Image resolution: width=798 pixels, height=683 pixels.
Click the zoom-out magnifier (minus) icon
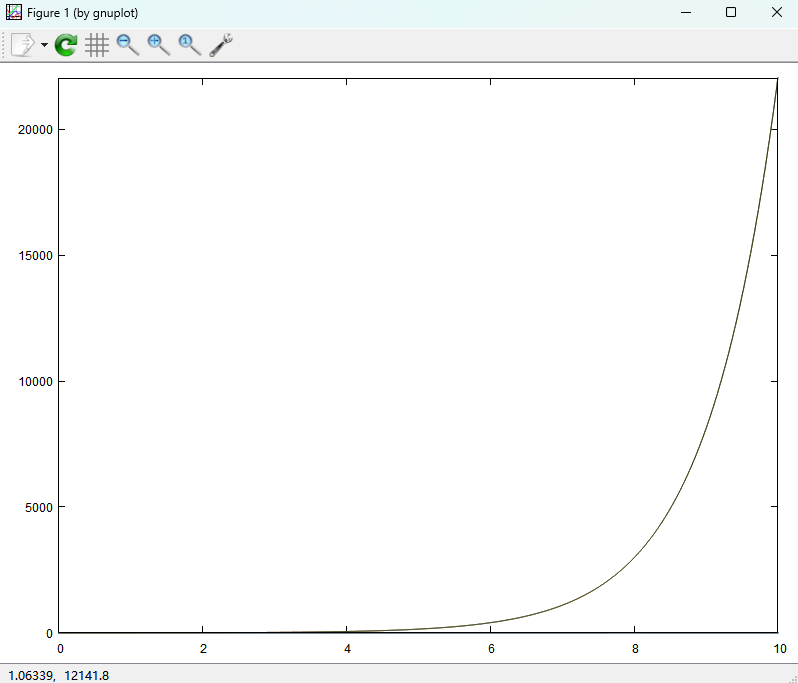pos(128,45)
